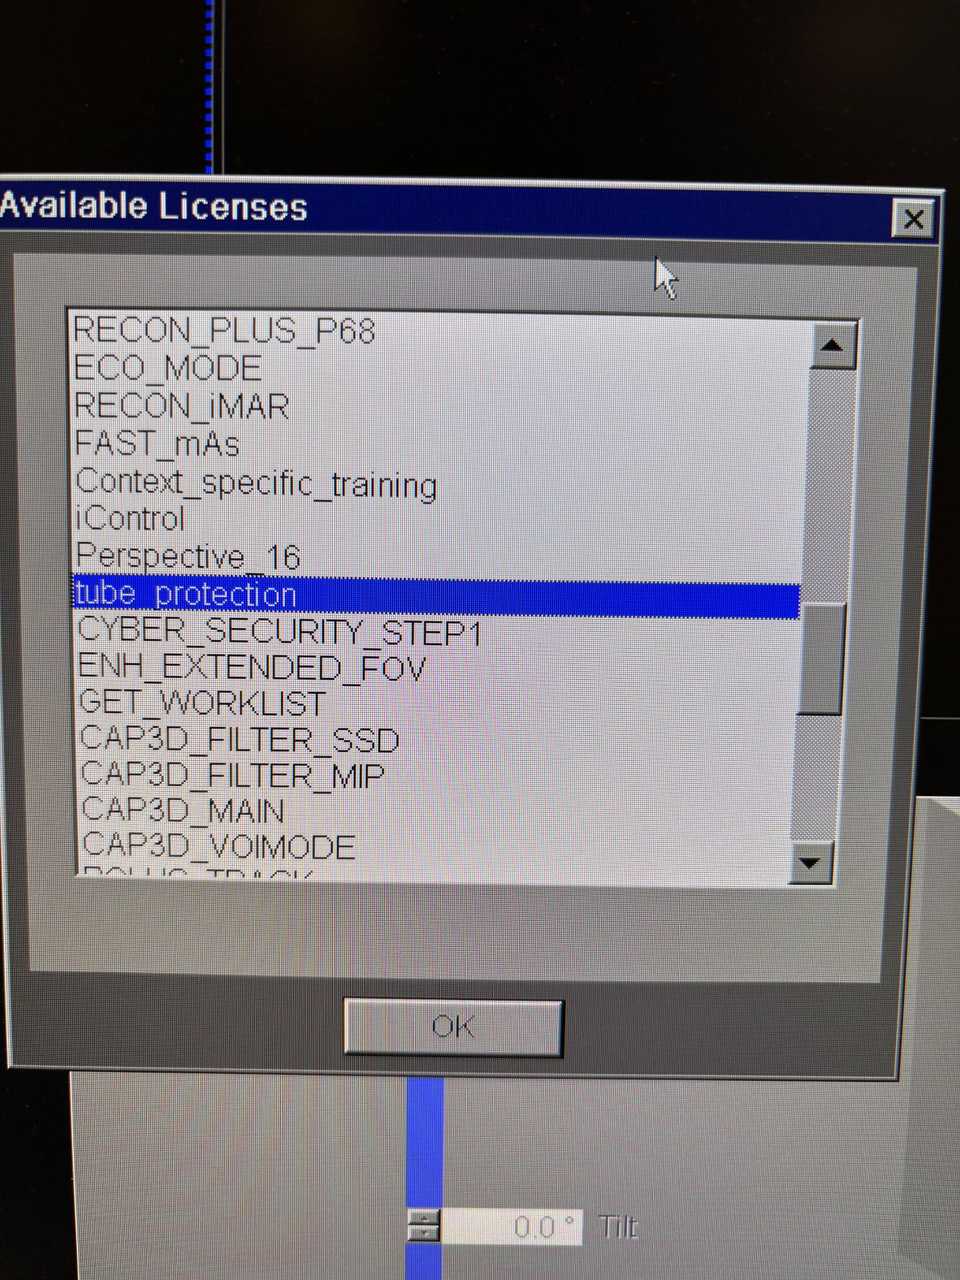Select Context_specific_training license entry

(256, 483)
